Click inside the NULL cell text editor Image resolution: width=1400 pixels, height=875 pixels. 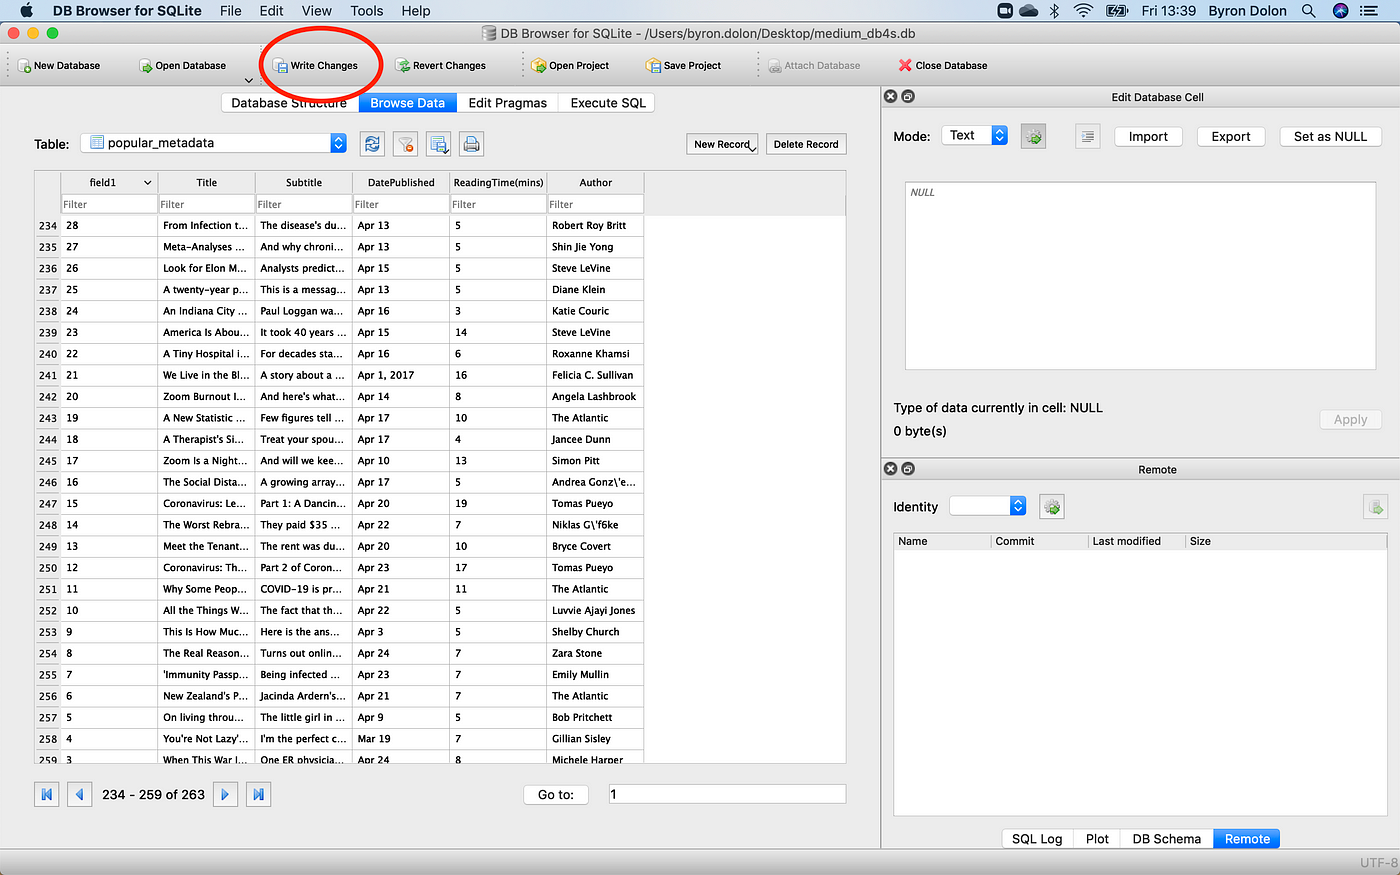(1142, 276)
